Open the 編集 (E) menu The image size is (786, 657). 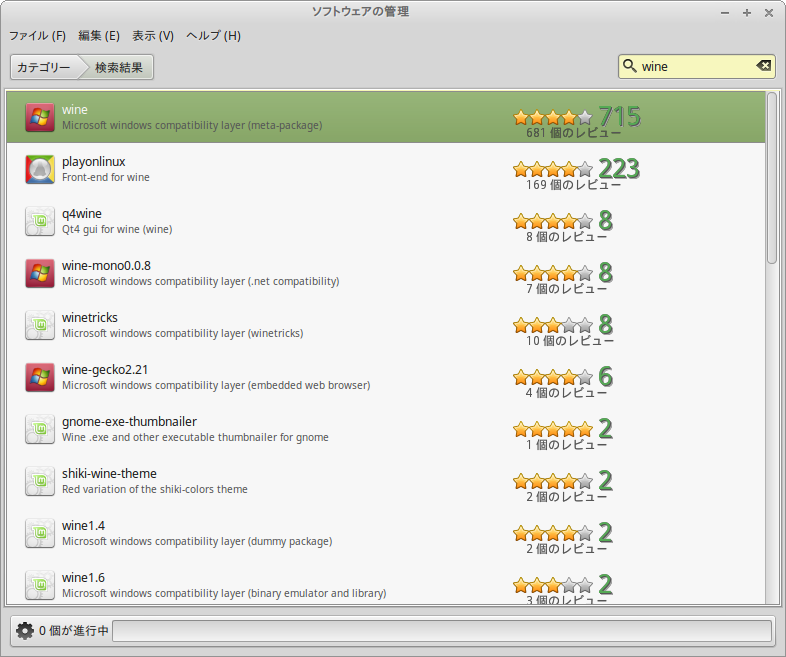[x=99, y=36]
